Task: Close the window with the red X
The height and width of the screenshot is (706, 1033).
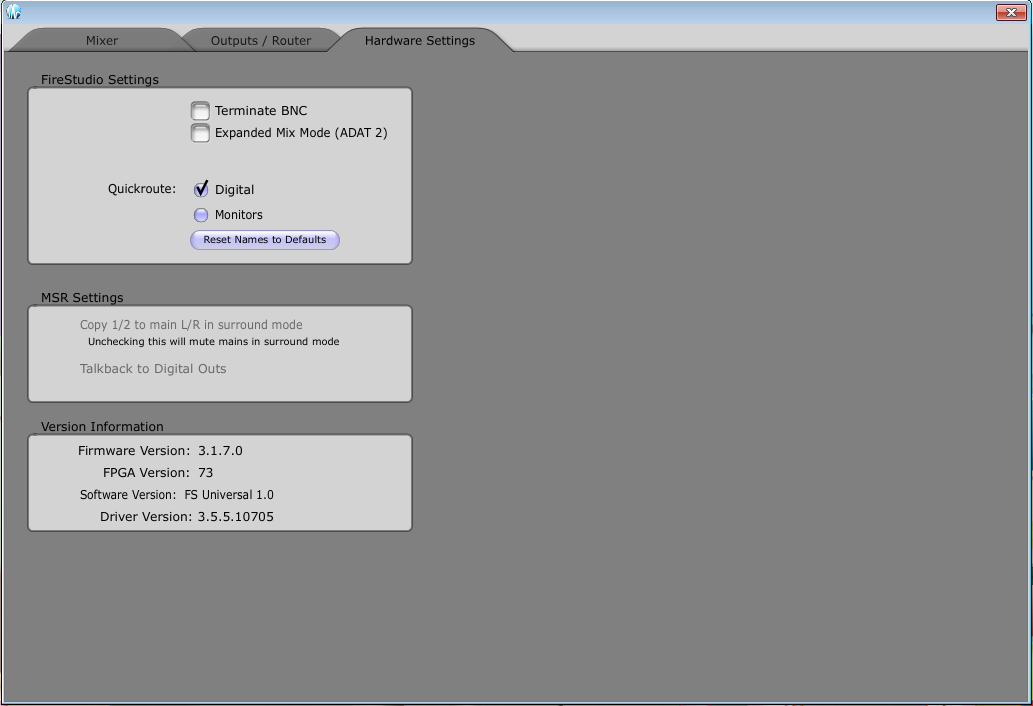Action: tap(1011, 12)
